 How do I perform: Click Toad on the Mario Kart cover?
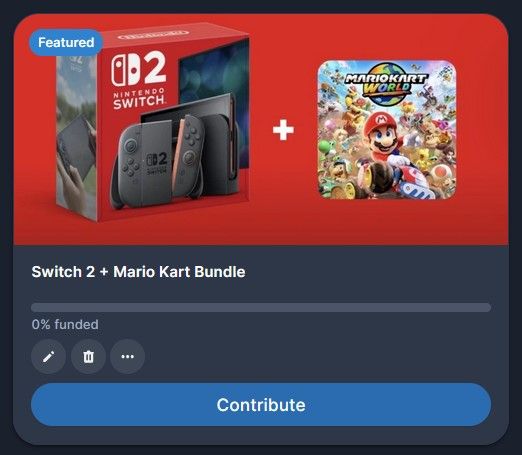pyautogui.click(x=441, y=173)
